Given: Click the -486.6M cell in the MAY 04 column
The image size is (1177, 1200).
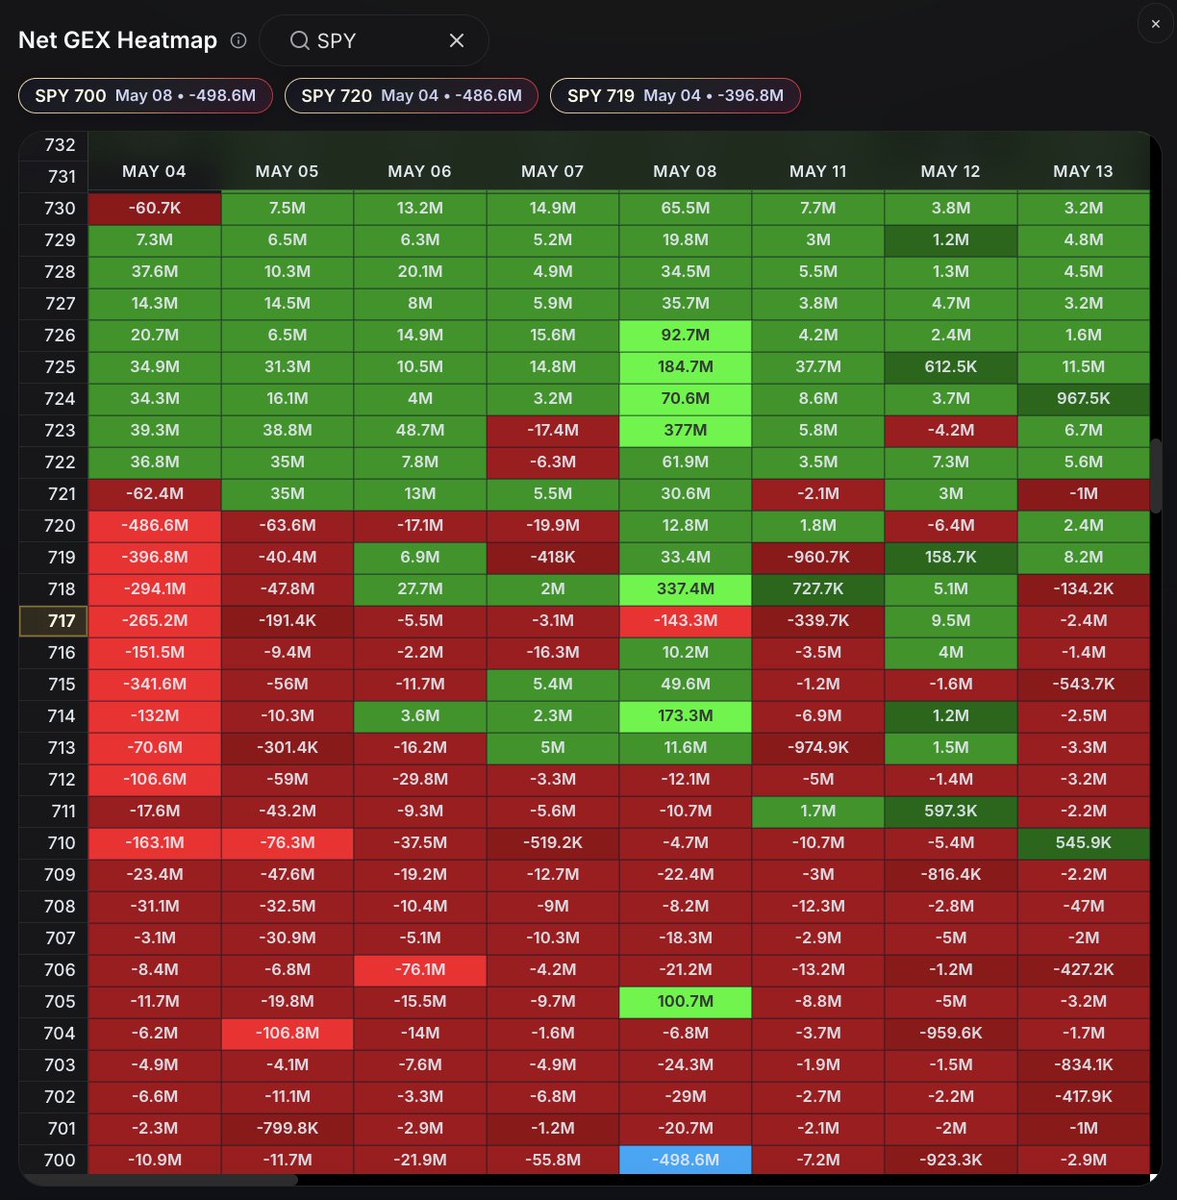Looking at the screenshot, I should pyautogui.click(x=154, y=525).
